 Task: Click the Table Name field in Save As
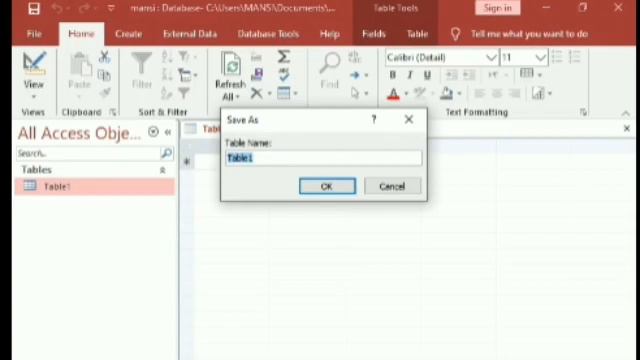(324, 158)
